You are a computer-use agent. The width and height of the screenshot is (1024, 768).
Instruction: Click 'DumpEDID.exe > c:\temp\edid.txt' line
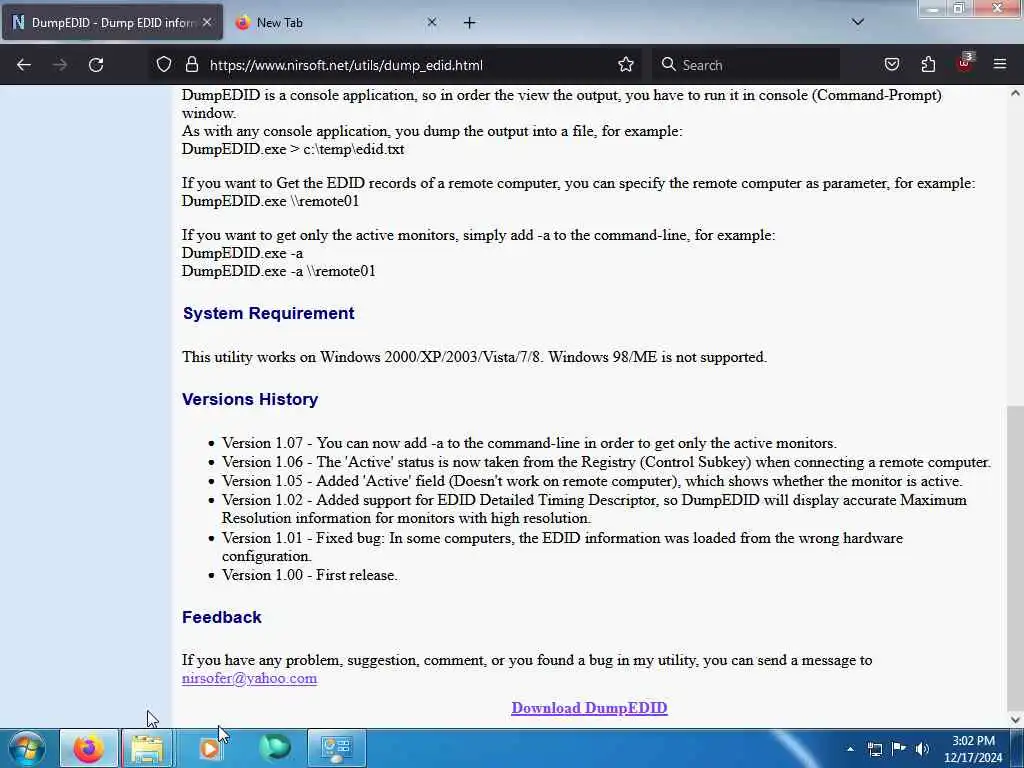(x=293, y=149)
